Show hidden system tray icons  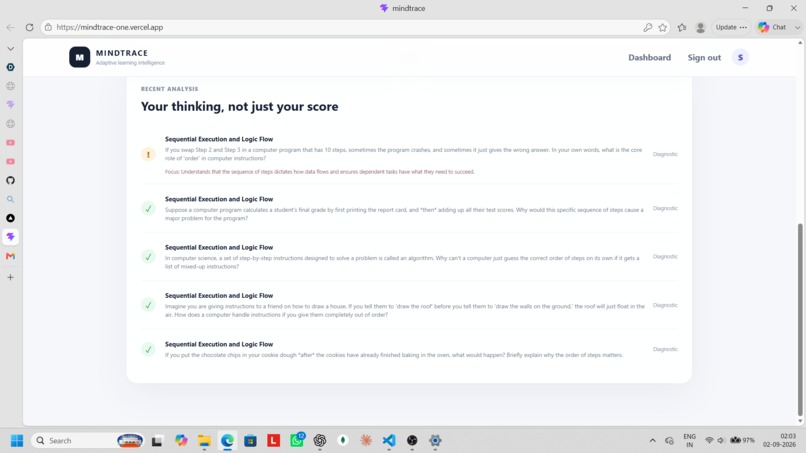652,441
